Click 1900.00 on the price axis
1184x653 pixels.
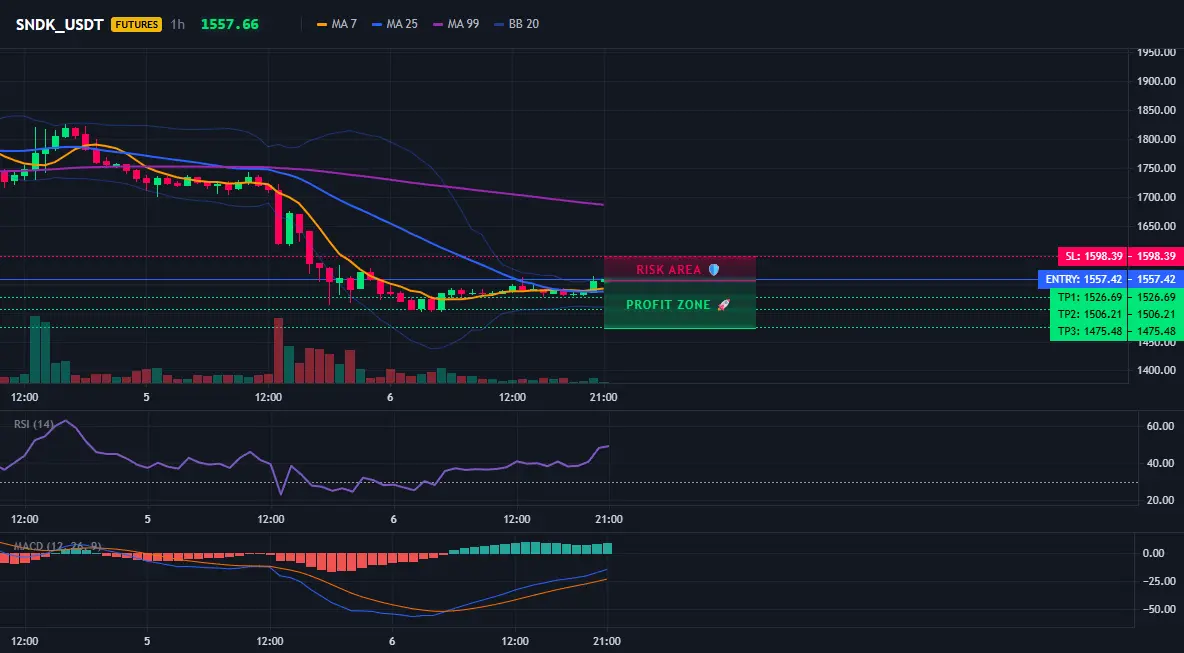(1156, 82)
